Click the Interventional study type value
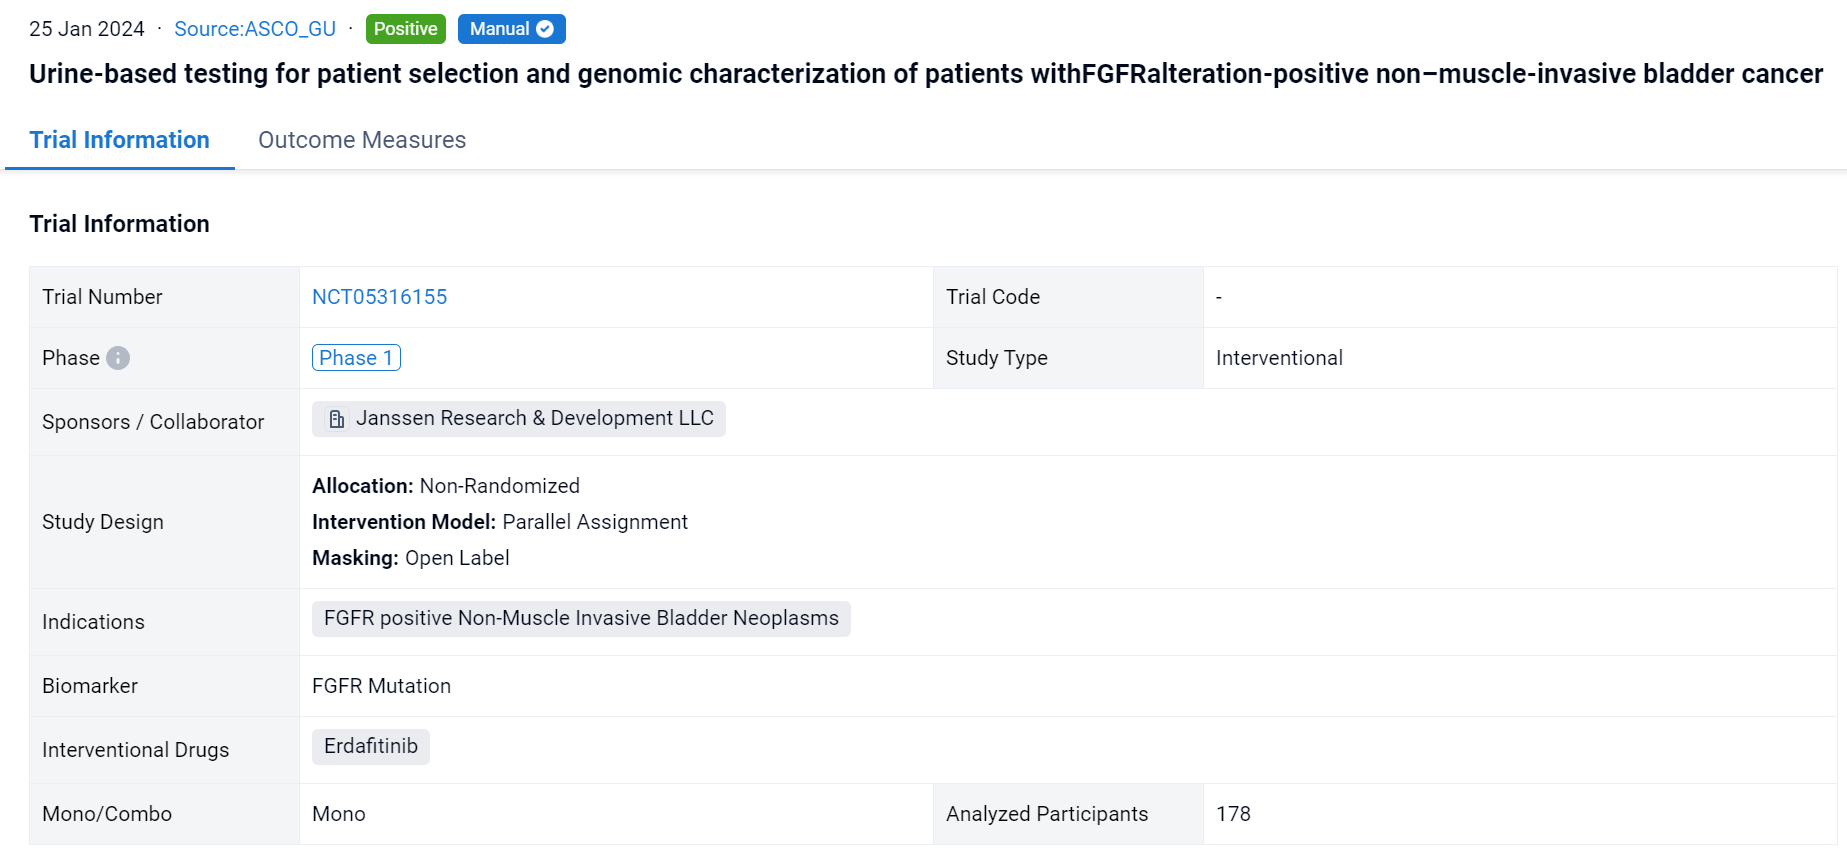 point(1279,358)
